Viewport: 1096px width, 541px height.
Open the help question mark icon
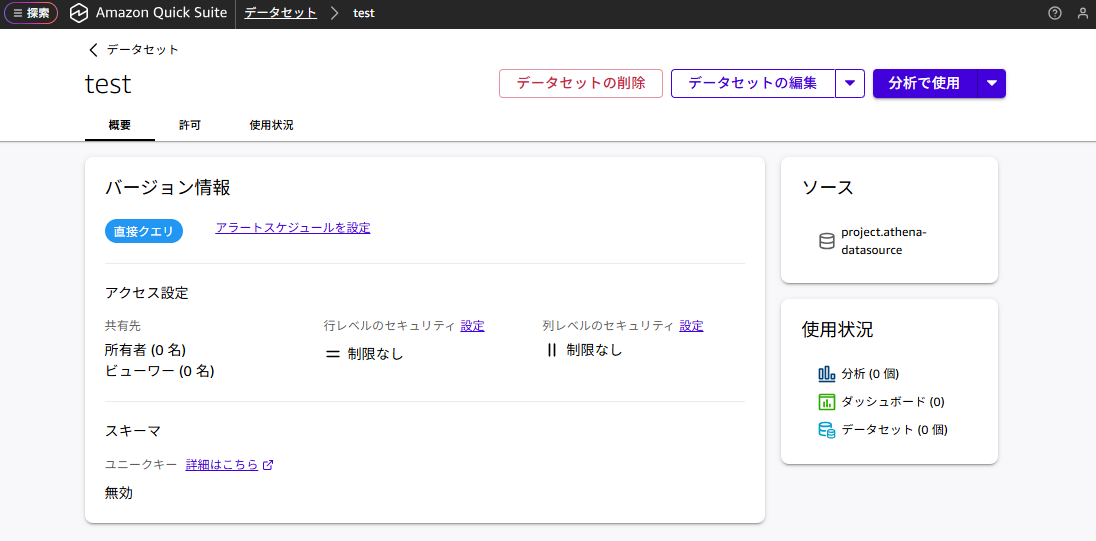(x=1055, y=13)
